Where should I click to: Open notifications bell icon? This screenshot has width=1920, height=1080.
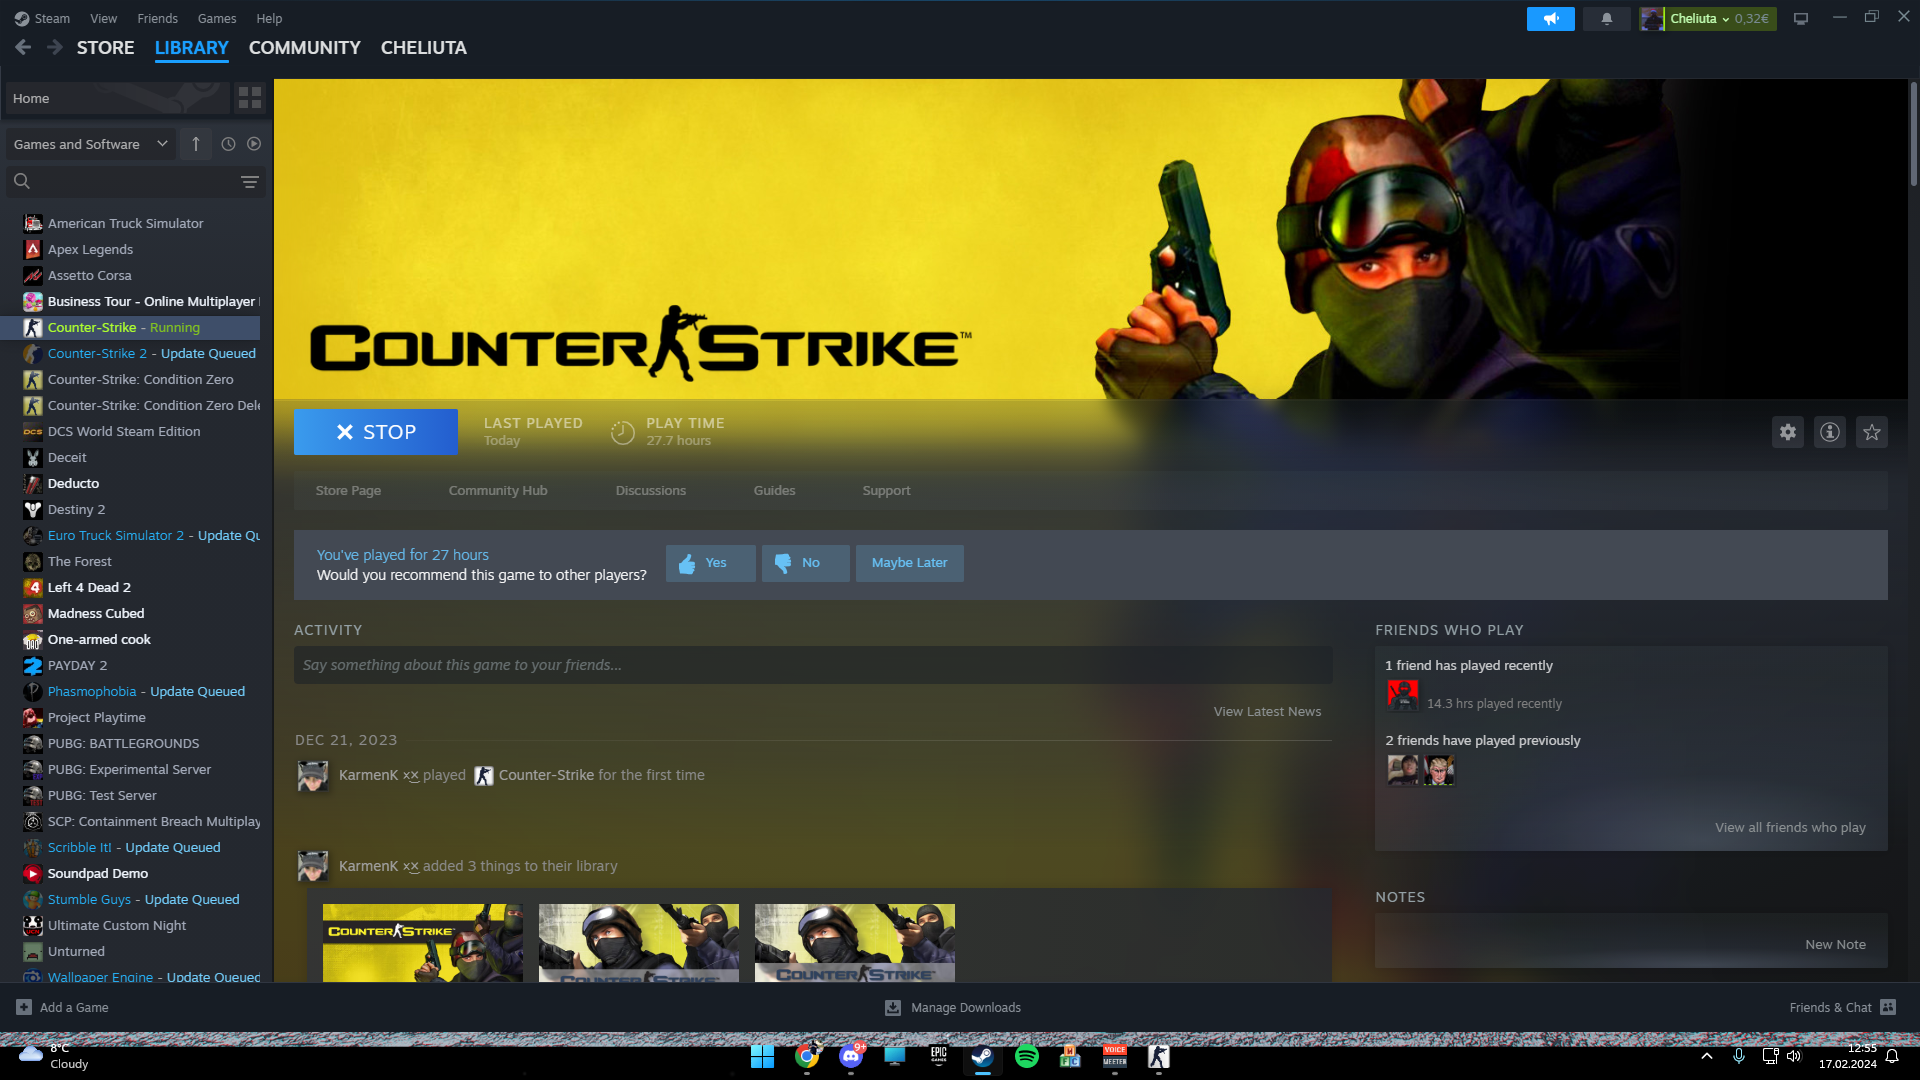[x=1607, y=19]
